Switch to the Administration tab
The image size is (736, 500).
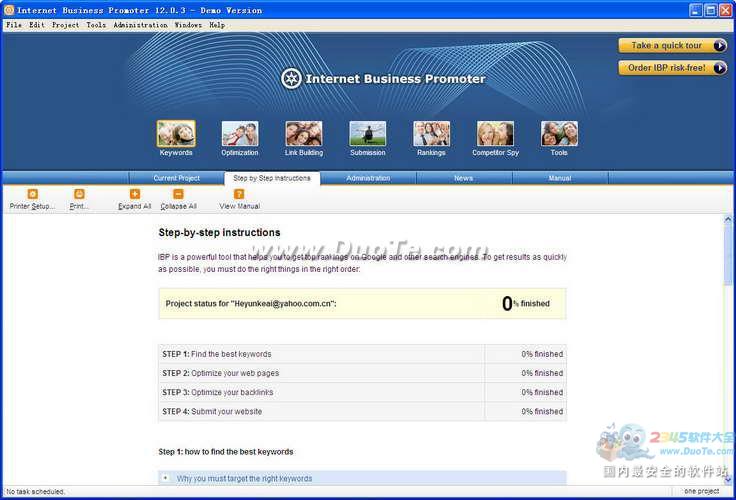tap(368, 178)
